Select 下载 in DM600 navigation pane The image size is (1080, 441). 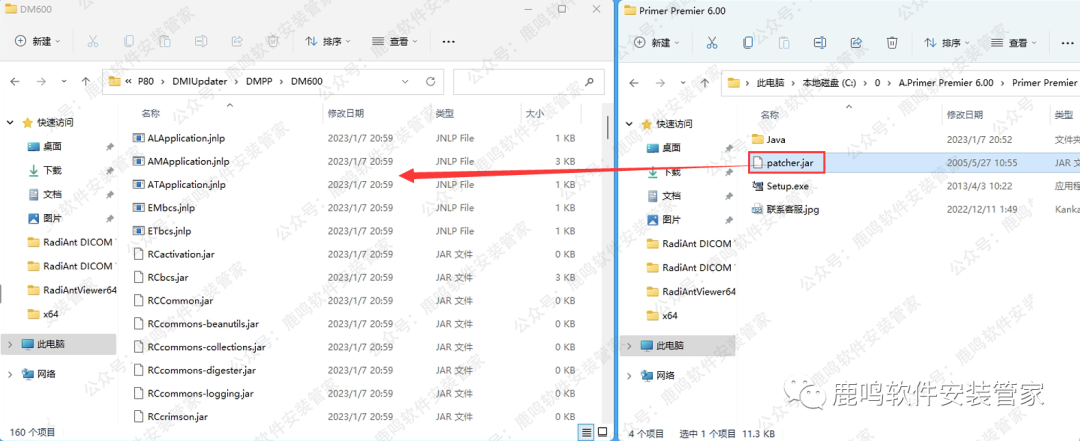click(x=52, y=170)
